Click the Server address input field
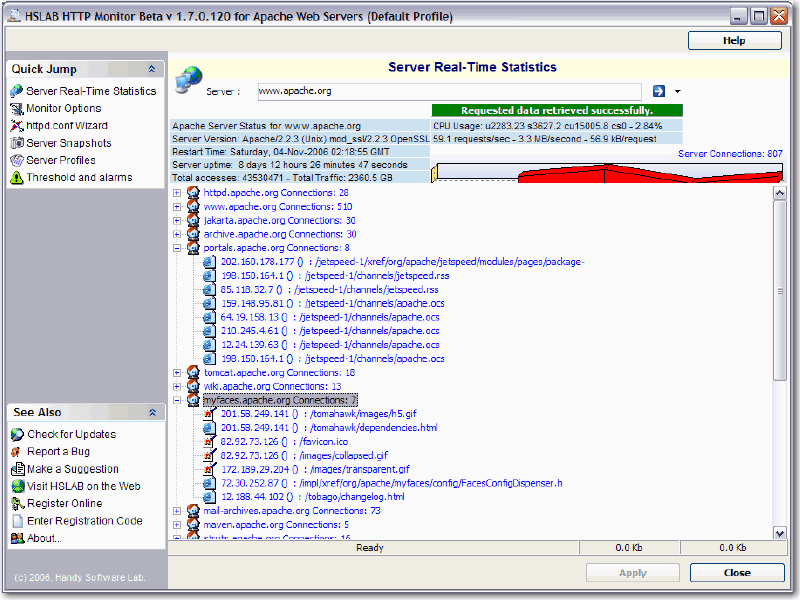Image resolution: width=800 pixels, height=600 pixels. [449, 91]
